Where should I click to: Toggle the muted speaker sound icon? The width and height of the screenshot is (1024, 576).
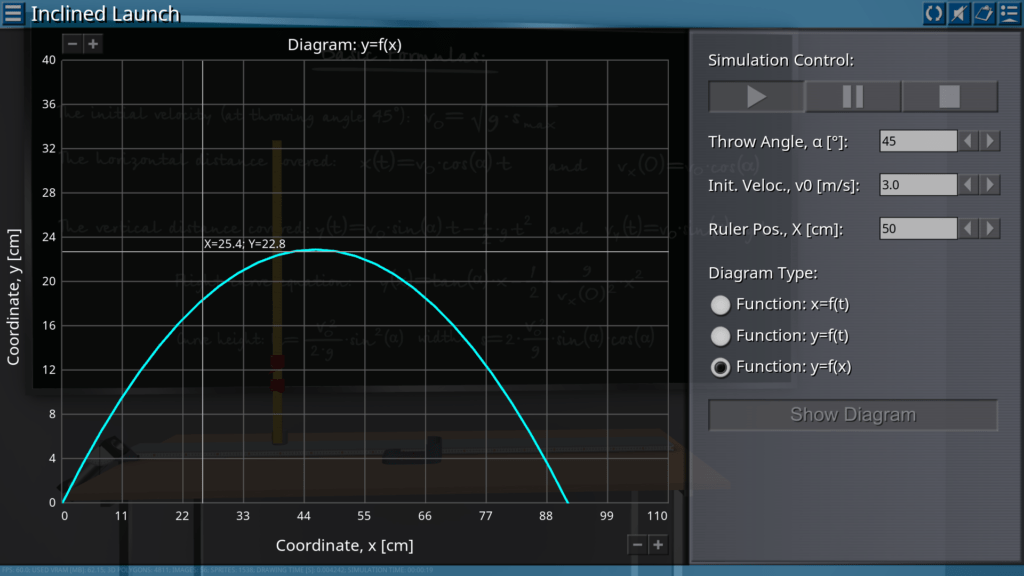pos(959,13)
